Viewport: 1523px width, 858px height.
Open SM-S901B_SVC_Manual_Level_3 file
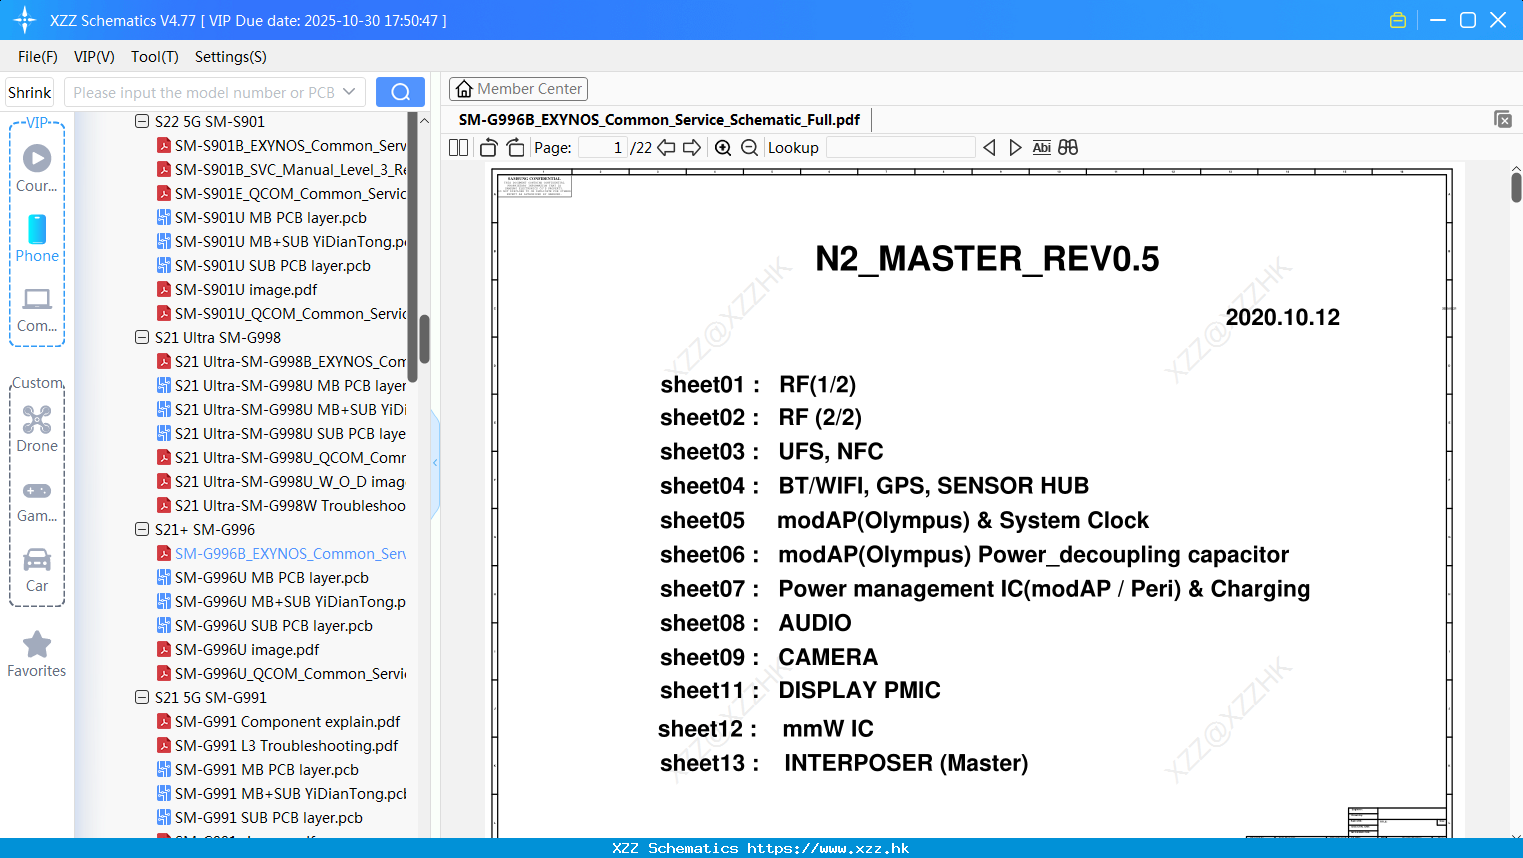click(281, 170)
